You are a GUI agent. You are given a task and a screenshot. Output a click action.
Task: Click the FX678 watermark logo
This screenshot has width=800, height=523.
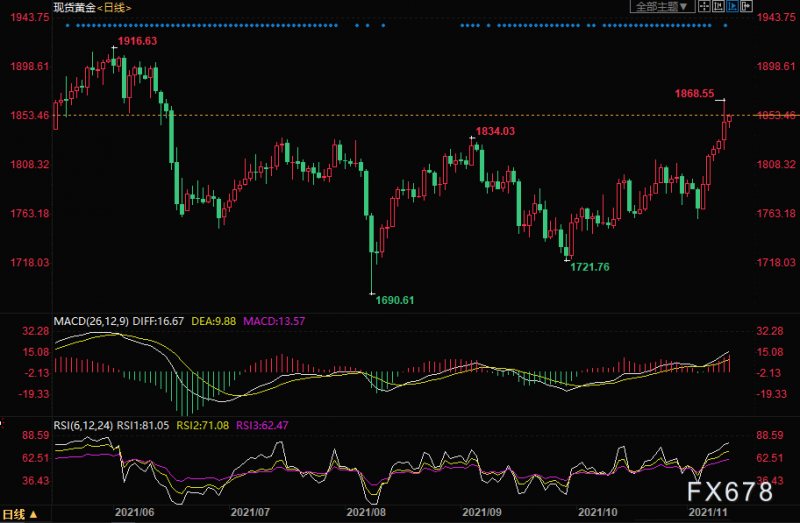[x=733, y=493]
